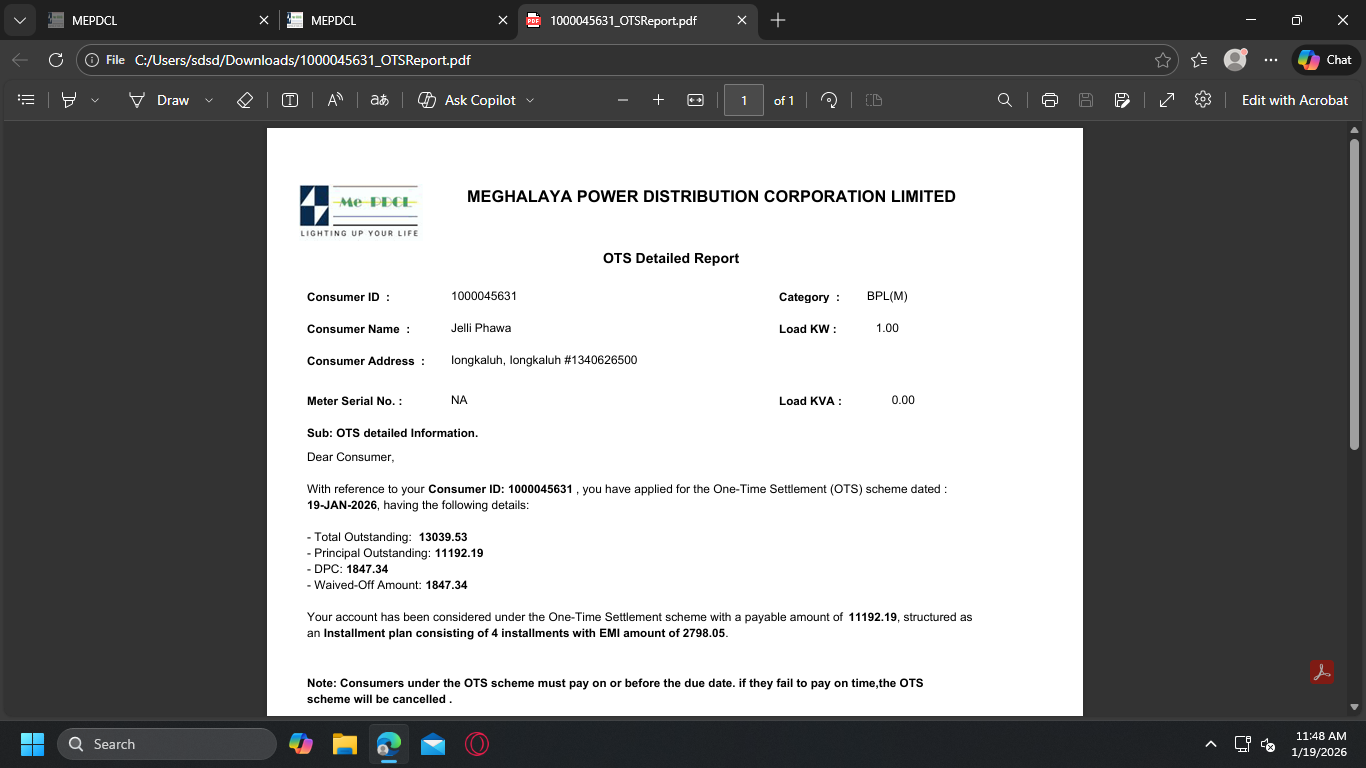
Task: Open File Explorer from the taskbar
Action: pos(345,744)
